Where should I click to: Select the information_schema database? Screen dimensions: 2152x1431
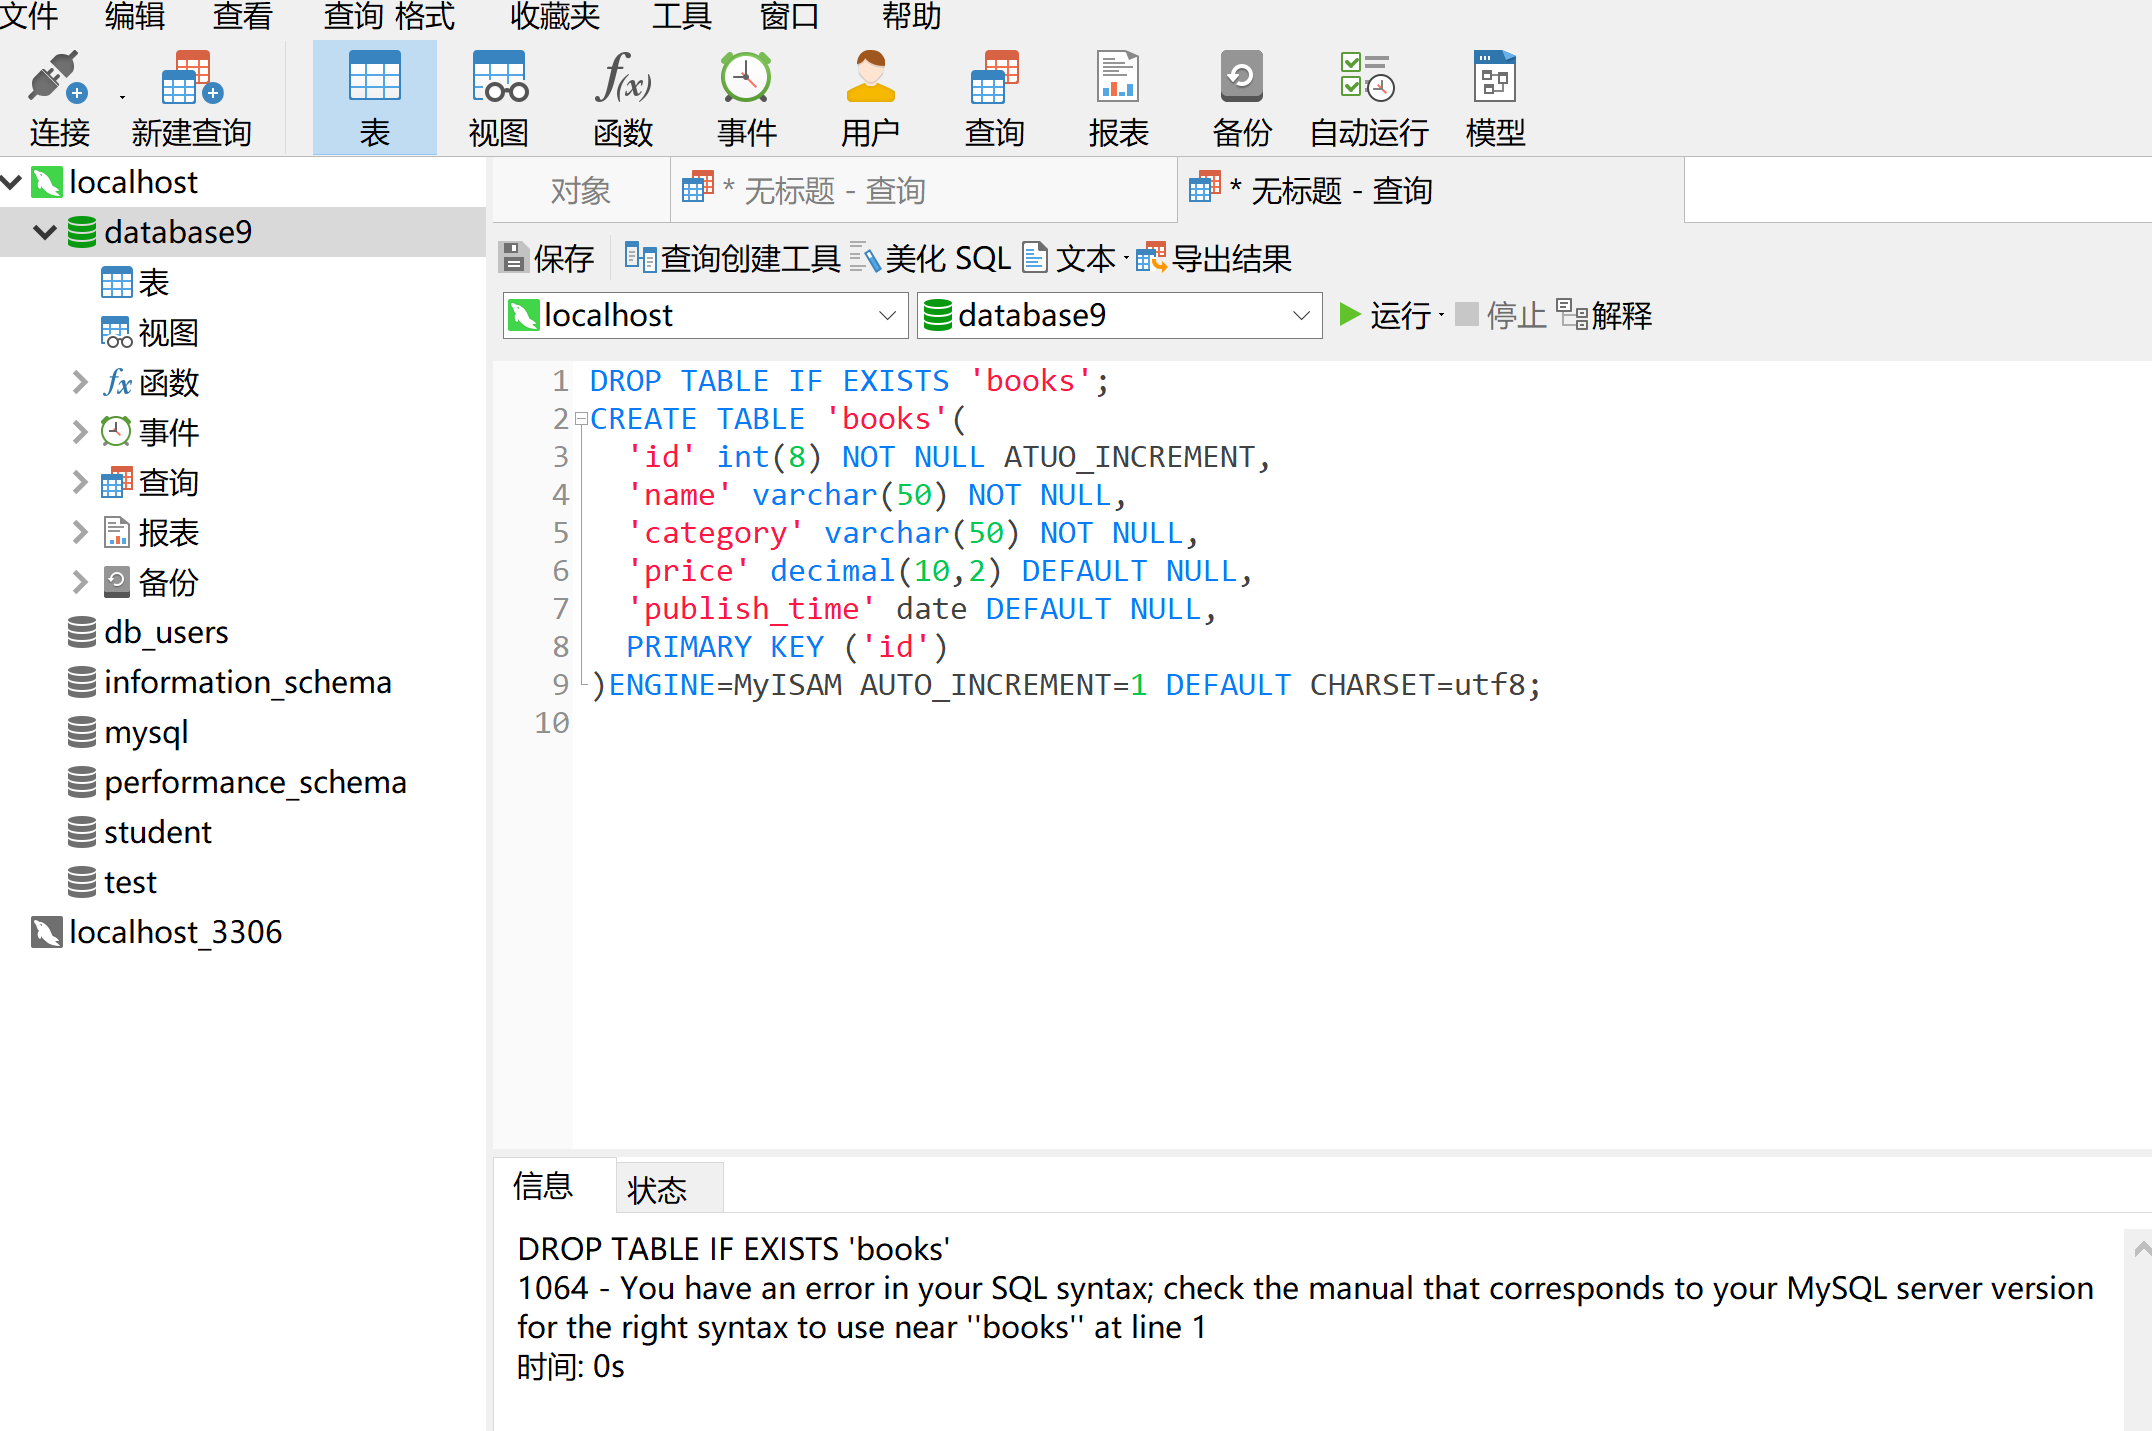[230, 682]
